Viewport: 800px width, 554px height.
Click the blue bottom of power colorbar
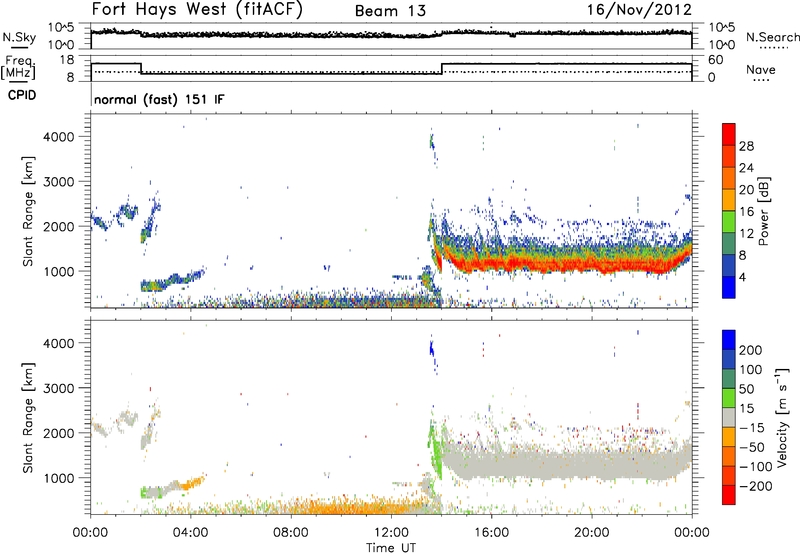(x=729, y=287)
